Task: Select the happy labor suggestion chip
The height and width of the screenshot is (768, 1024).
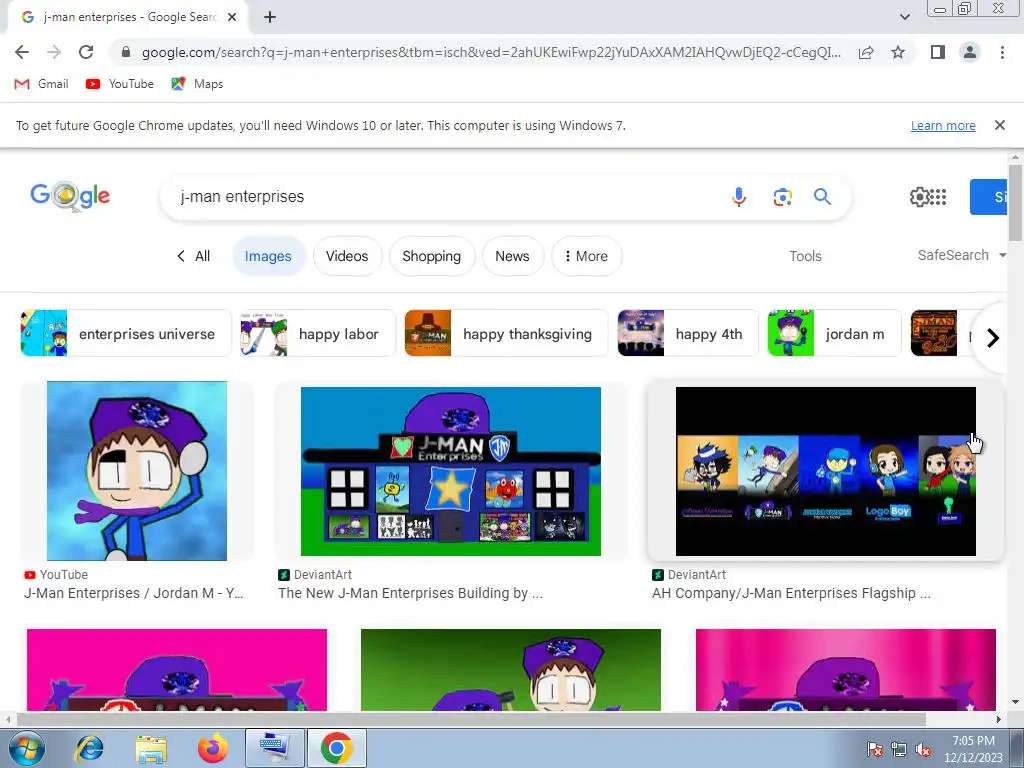Action: pyautogui.click(x=318, y=333)
